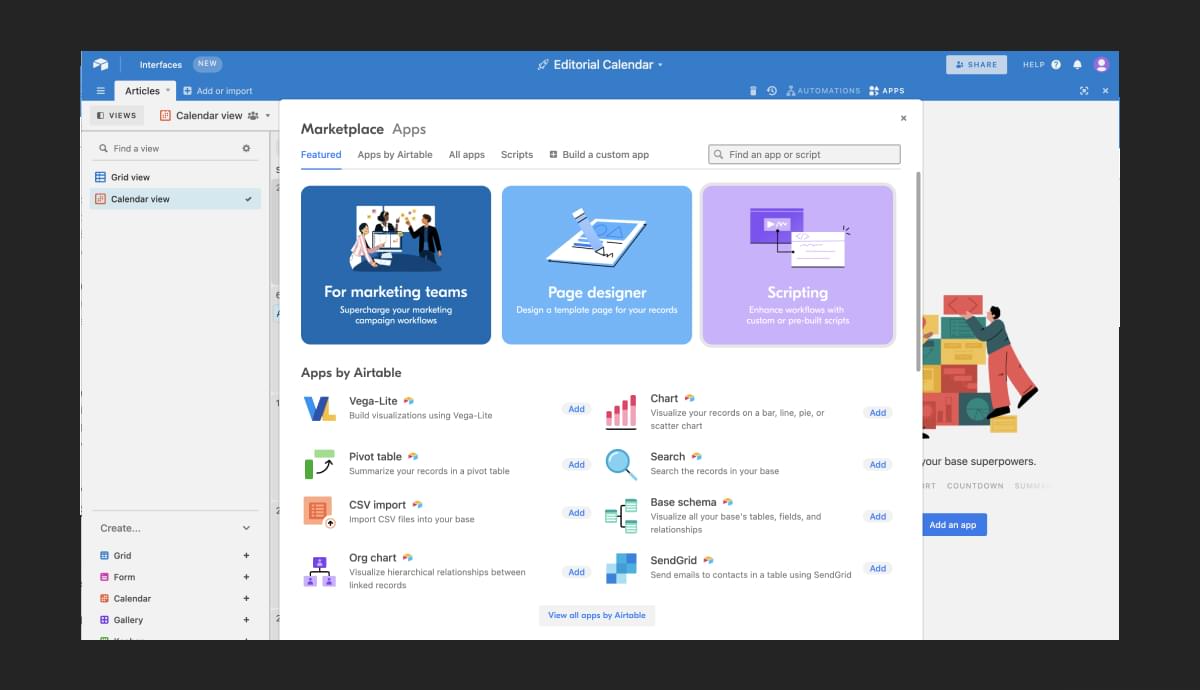Switch to the All apps tab

[x=467, y=155]
